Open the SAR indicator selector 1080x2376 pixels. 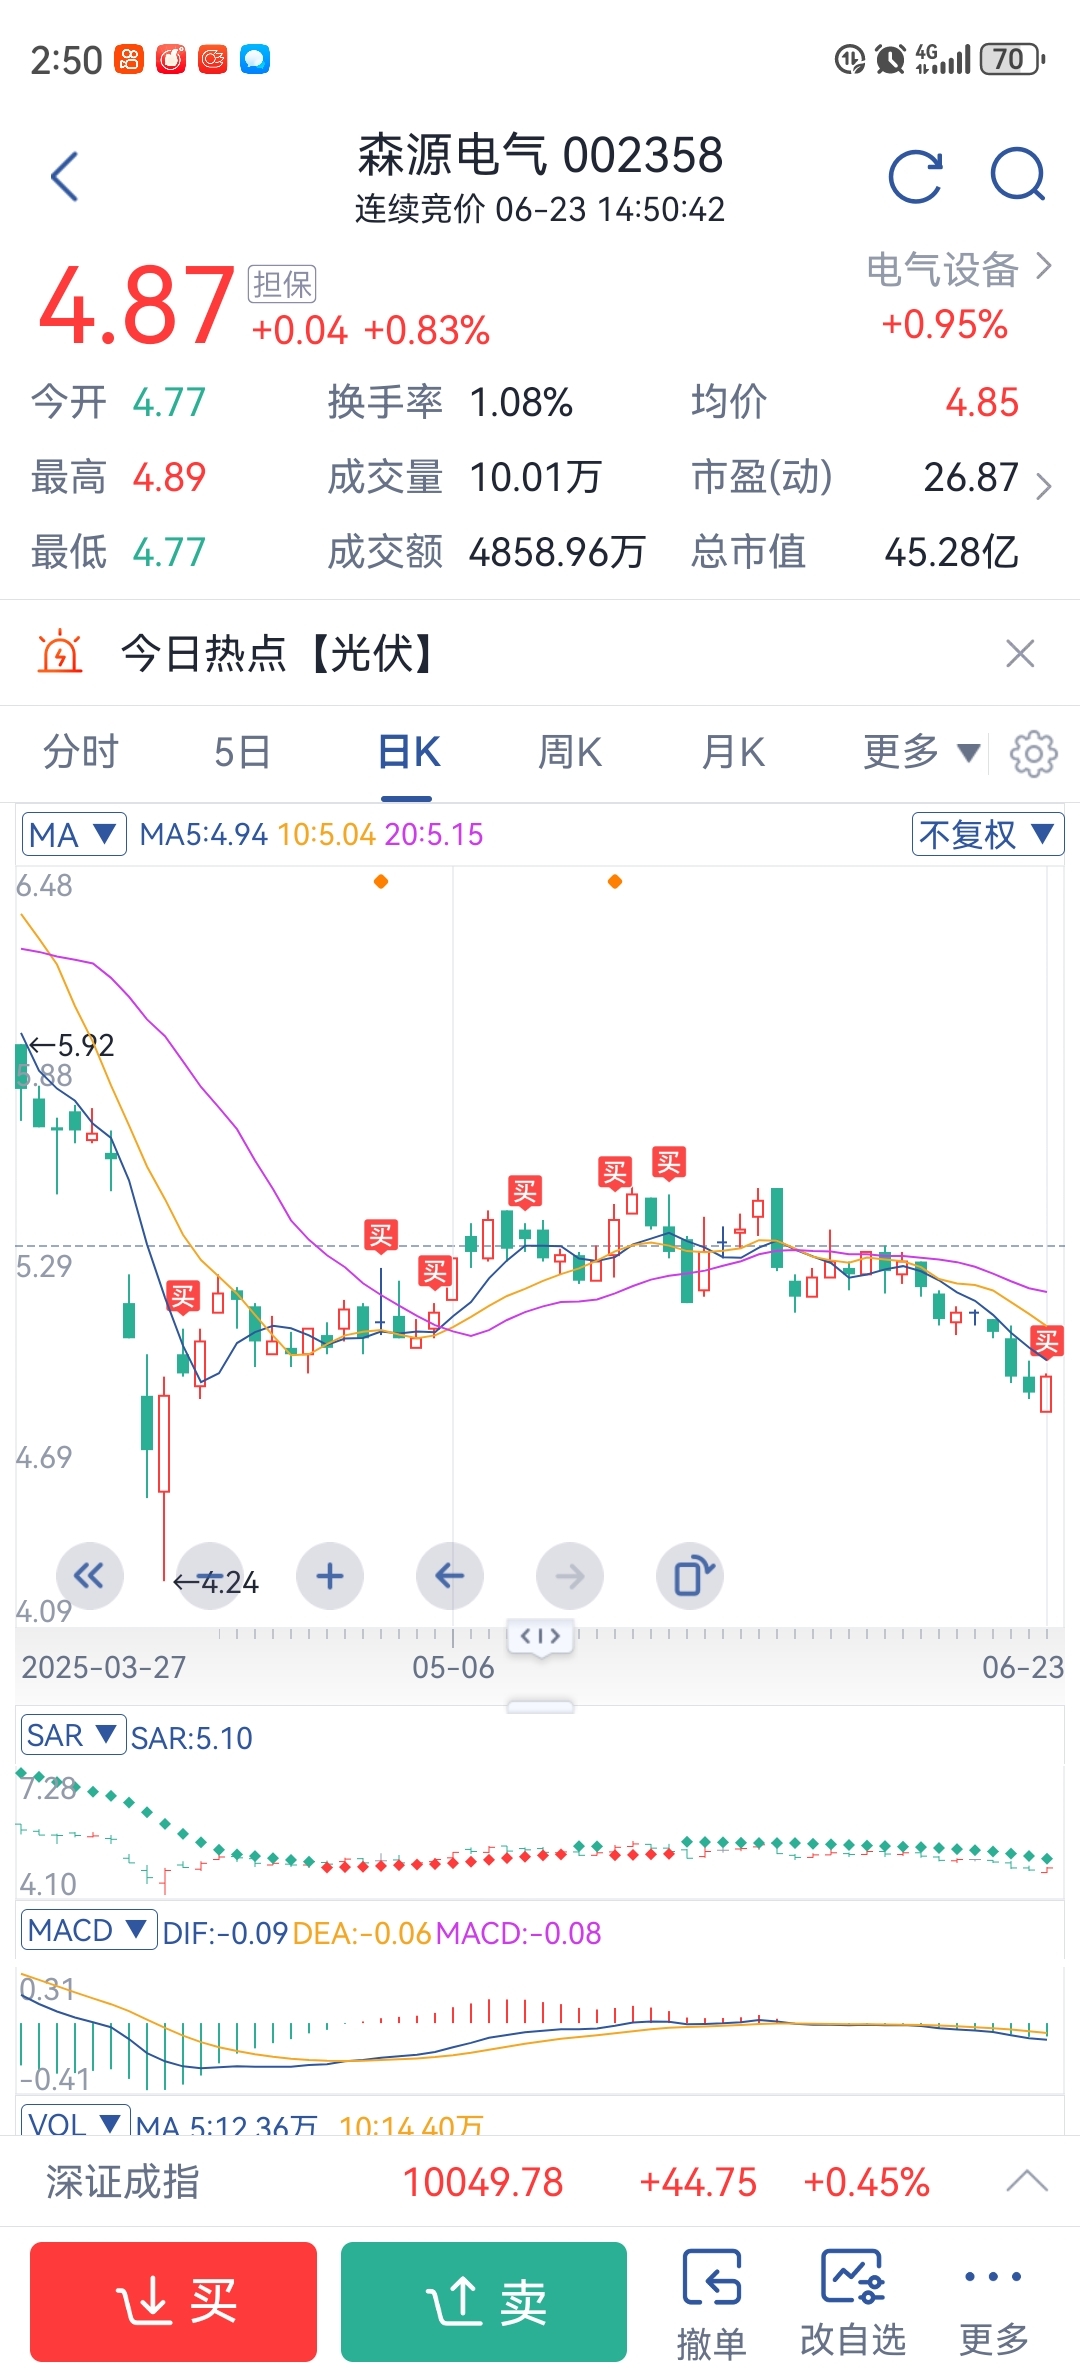[73, 1735]
